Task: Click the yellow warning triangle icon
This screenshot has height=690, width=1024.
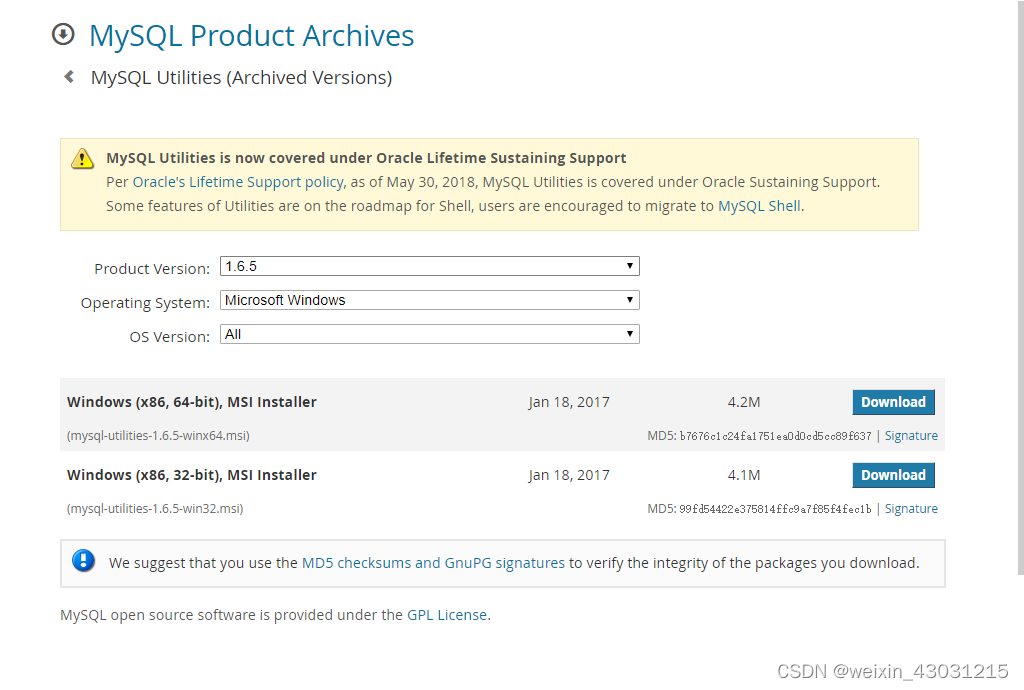Action: 82,158
